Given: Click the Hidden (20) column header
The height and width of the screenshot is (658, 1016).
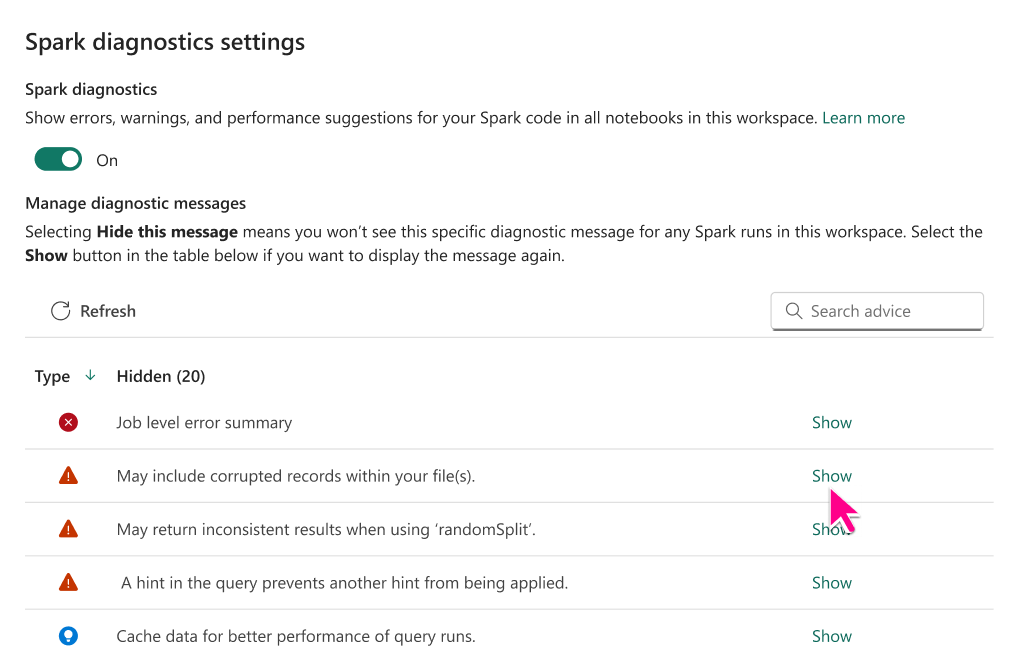Looking at the screenshot, I should (161, 377).
